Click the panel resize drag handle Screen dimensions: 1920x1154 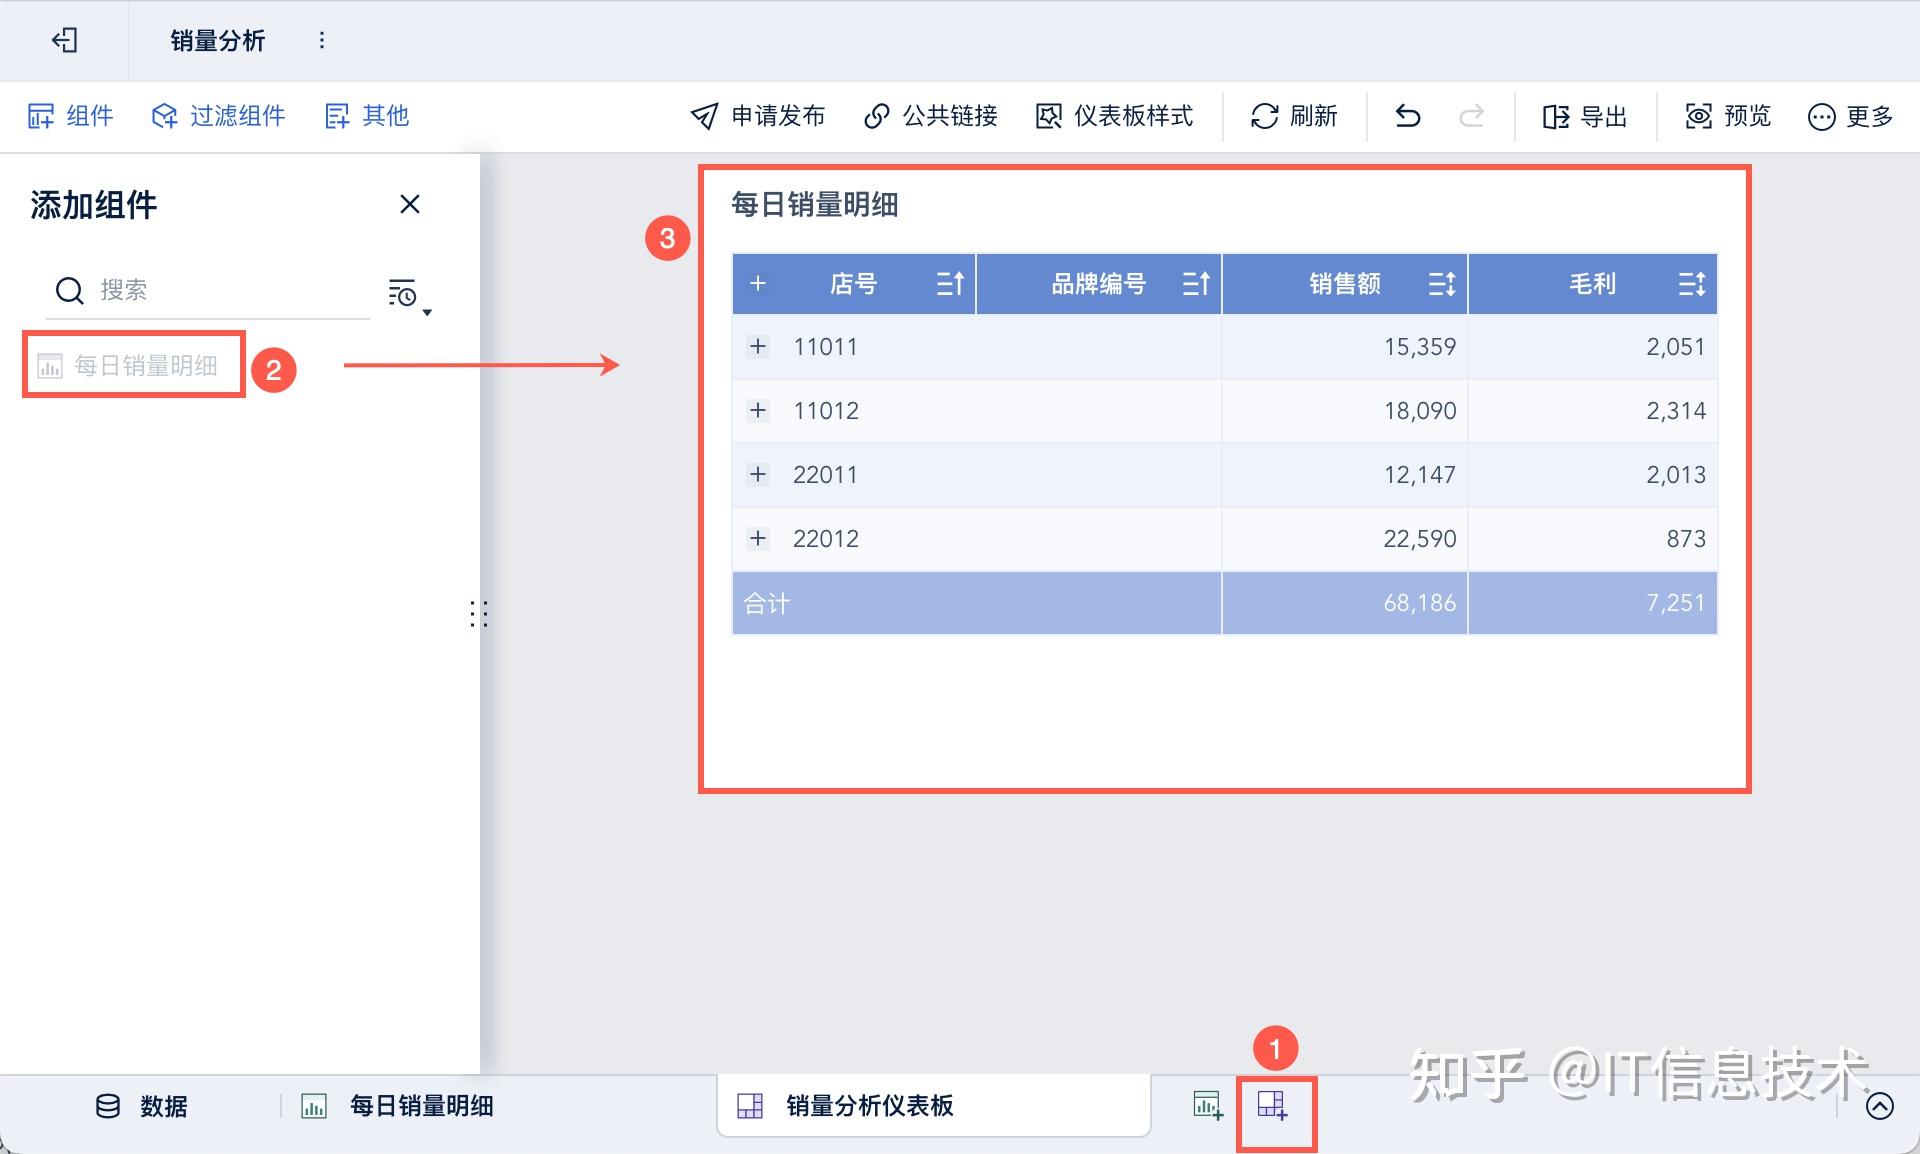(479, 614)
